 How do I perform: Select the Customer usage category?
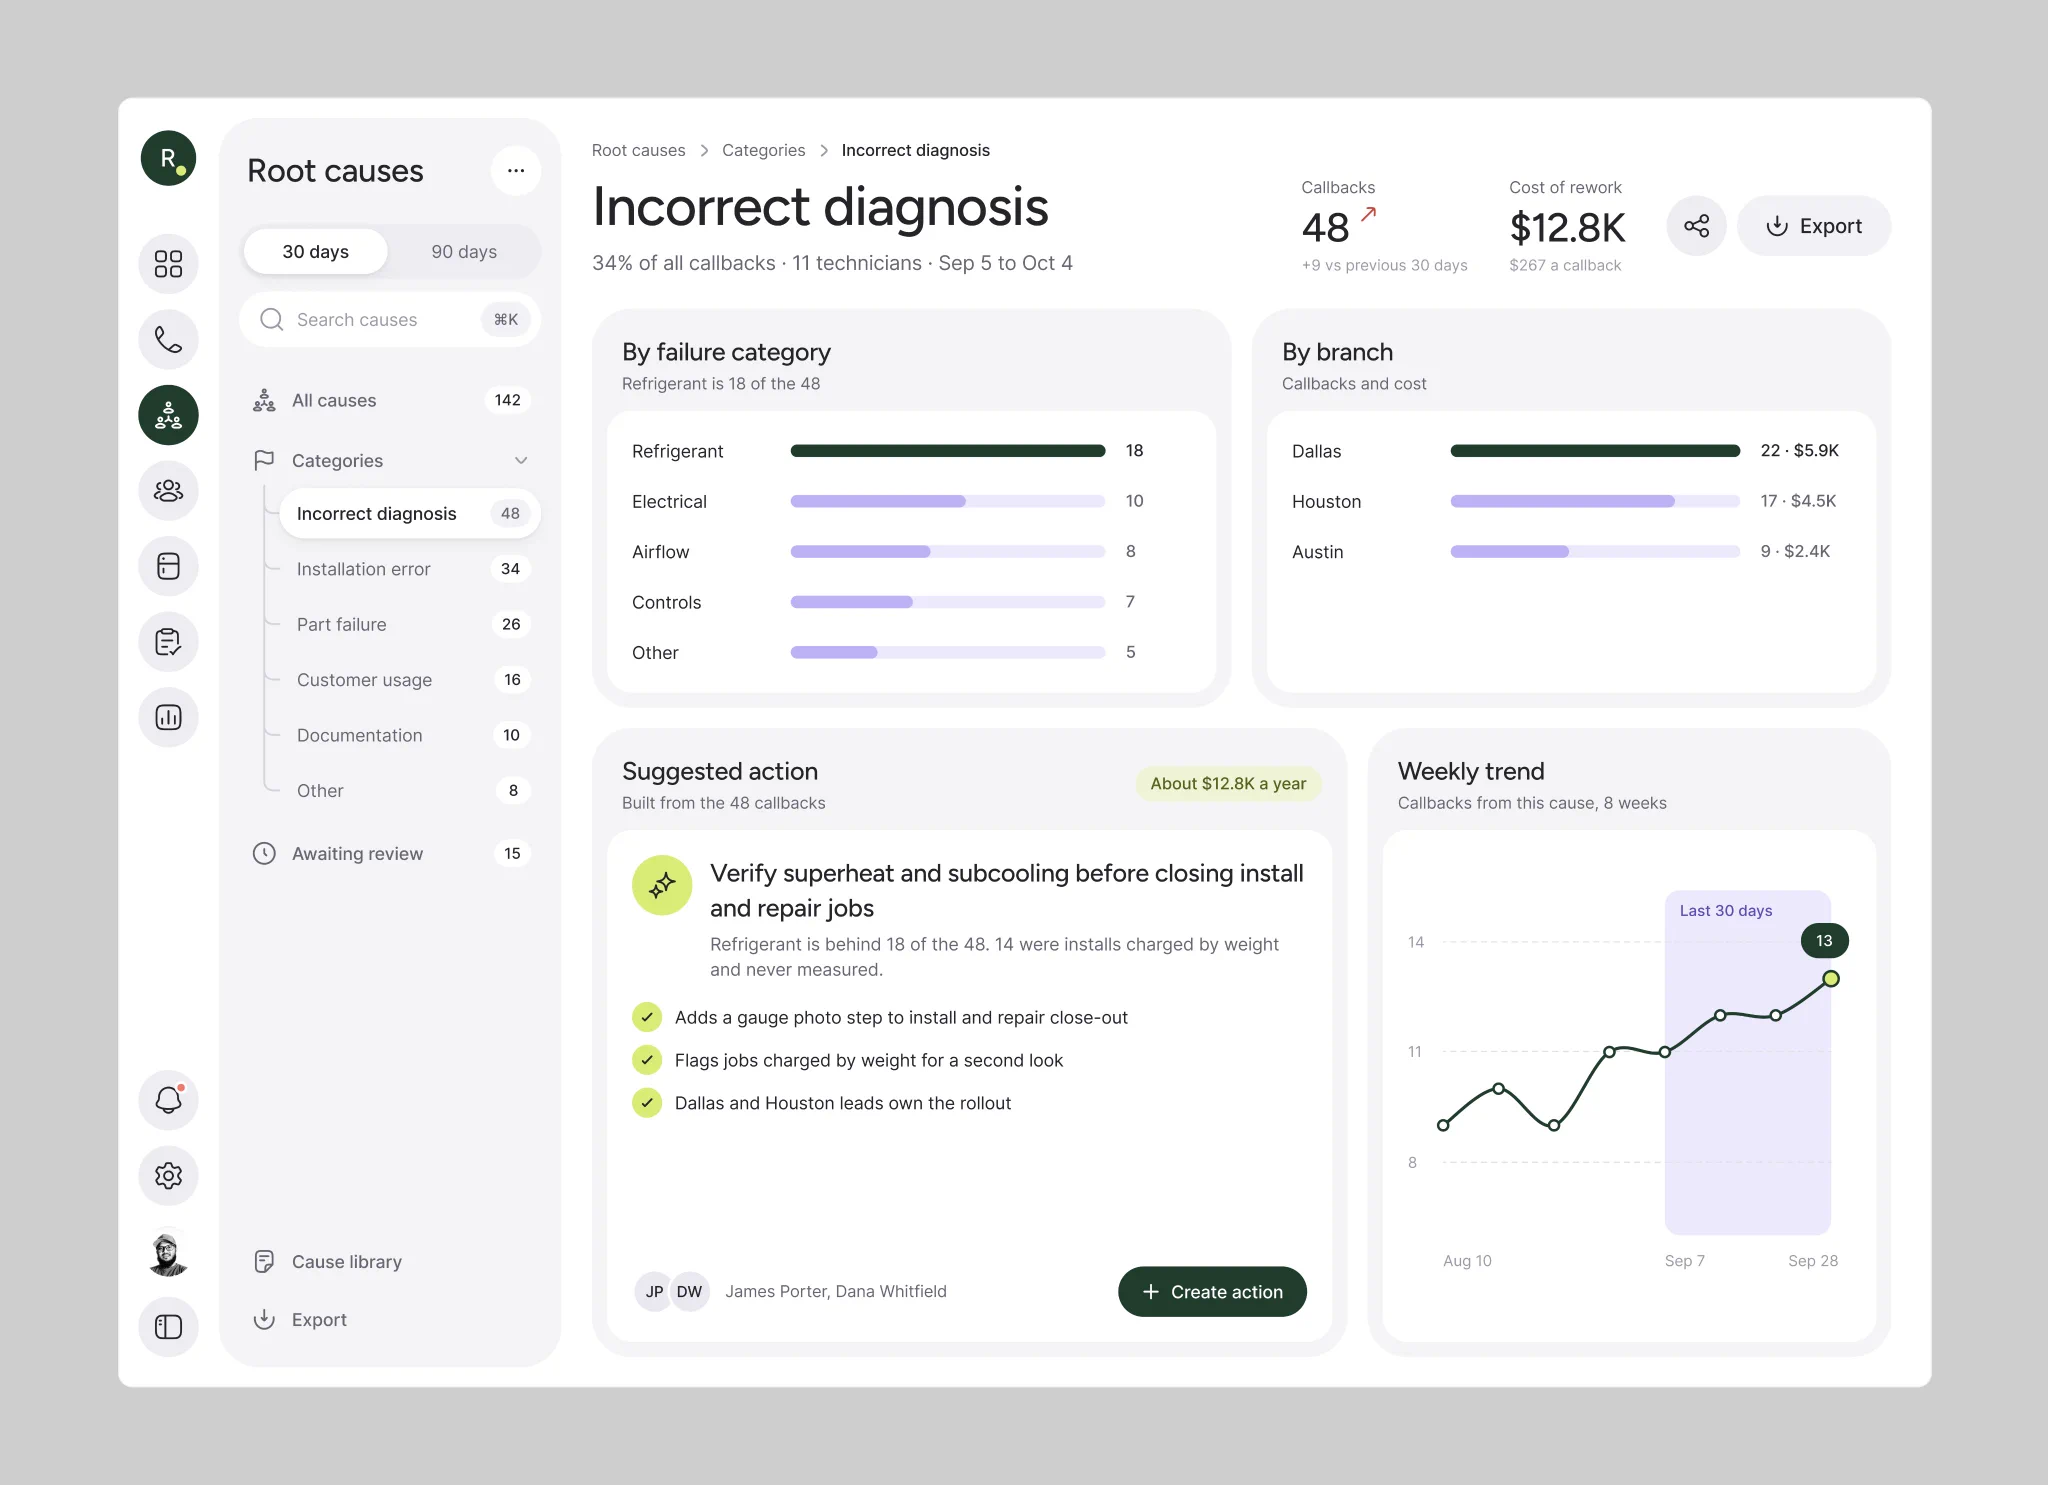[x=410, y=680]
